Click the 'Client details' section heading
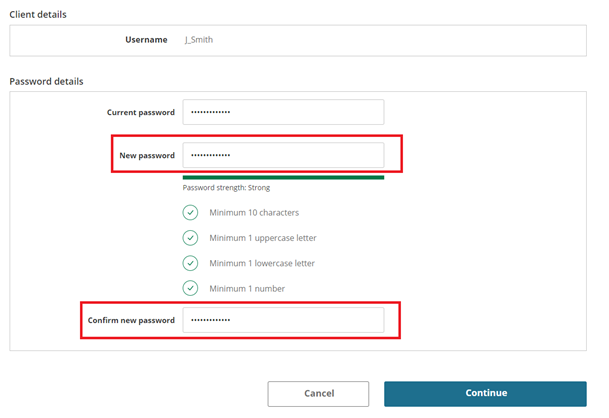The height and width of the screenshot is (418, 609). [x=38, y=14]
